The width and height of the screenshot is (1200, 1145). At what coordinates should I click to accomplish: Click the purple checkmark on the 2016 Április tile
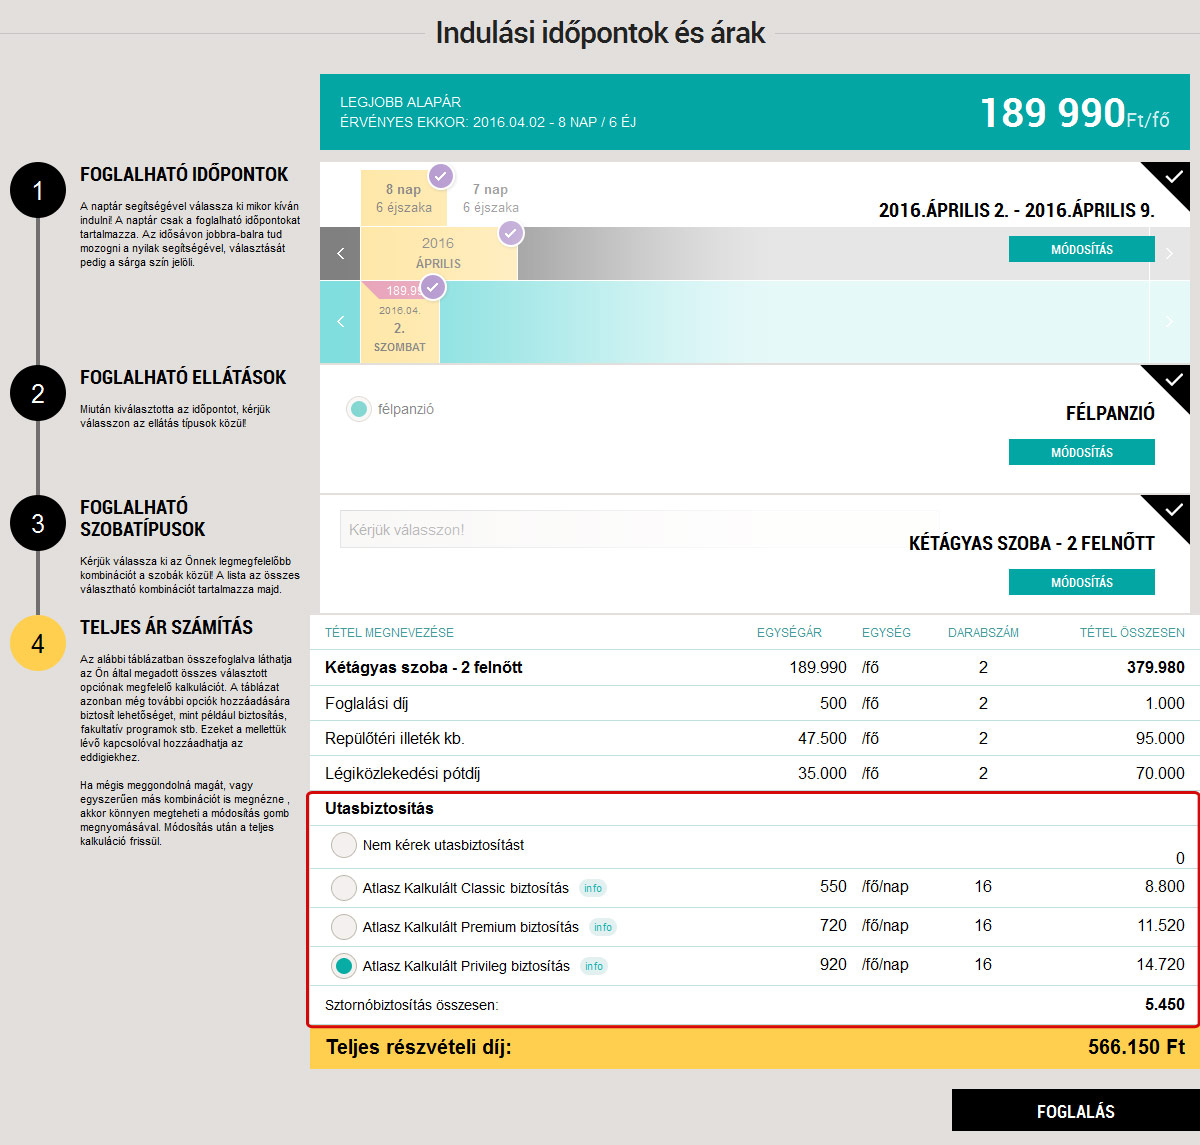point(511,234)
